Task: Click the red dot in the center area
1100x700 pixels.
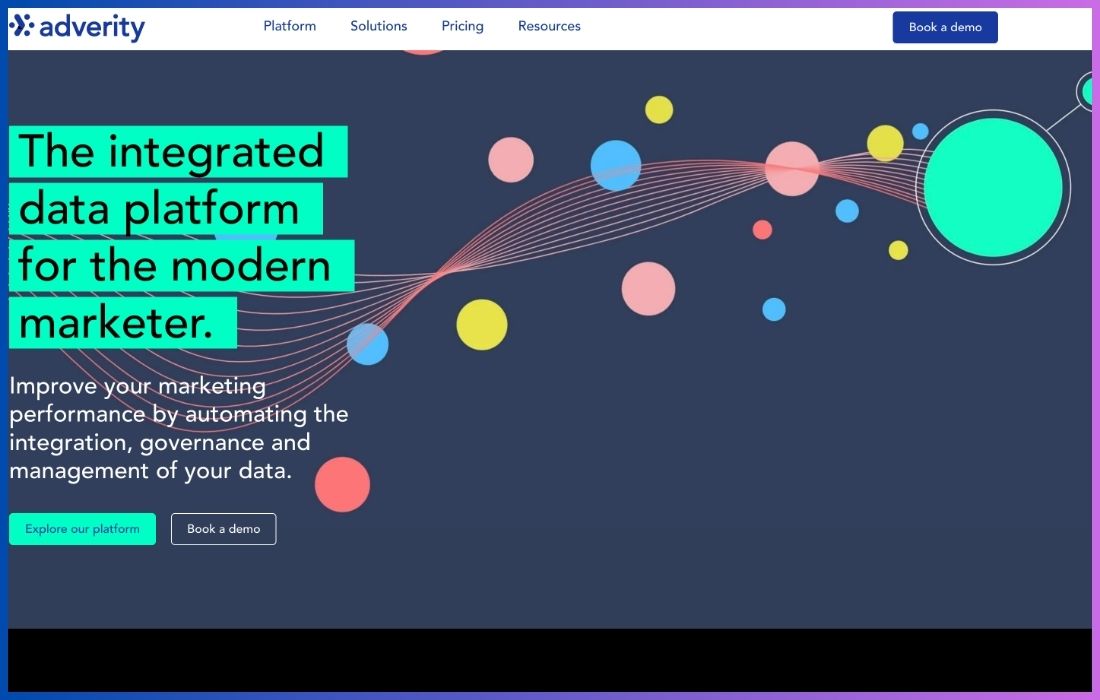Action: 763,231
